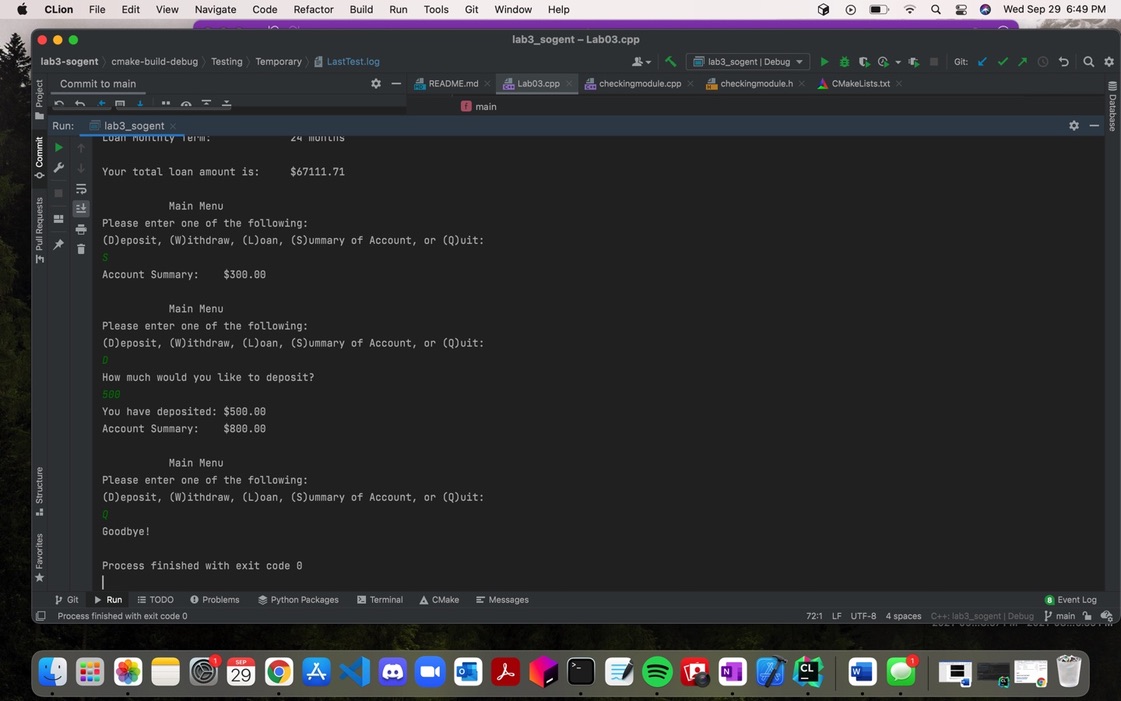
Task: Change line separator LF in status bar
Action: click(836, 616)
